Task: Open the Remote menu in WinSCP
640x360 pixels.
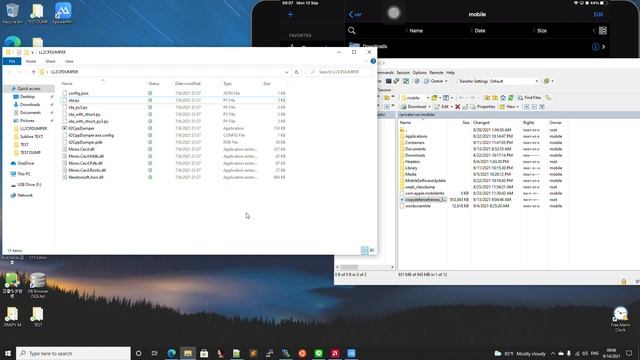Action: [x=436, y=73]
